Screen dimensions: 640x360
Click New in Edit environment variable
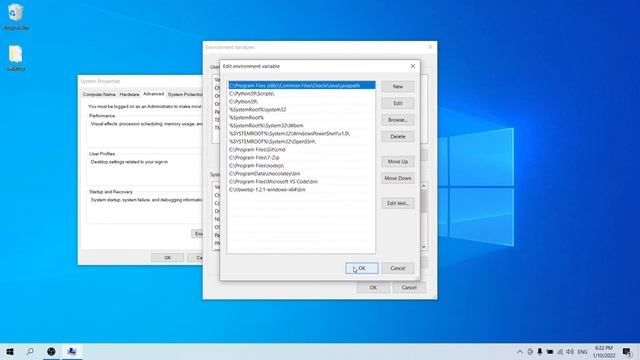click(398, 87)
